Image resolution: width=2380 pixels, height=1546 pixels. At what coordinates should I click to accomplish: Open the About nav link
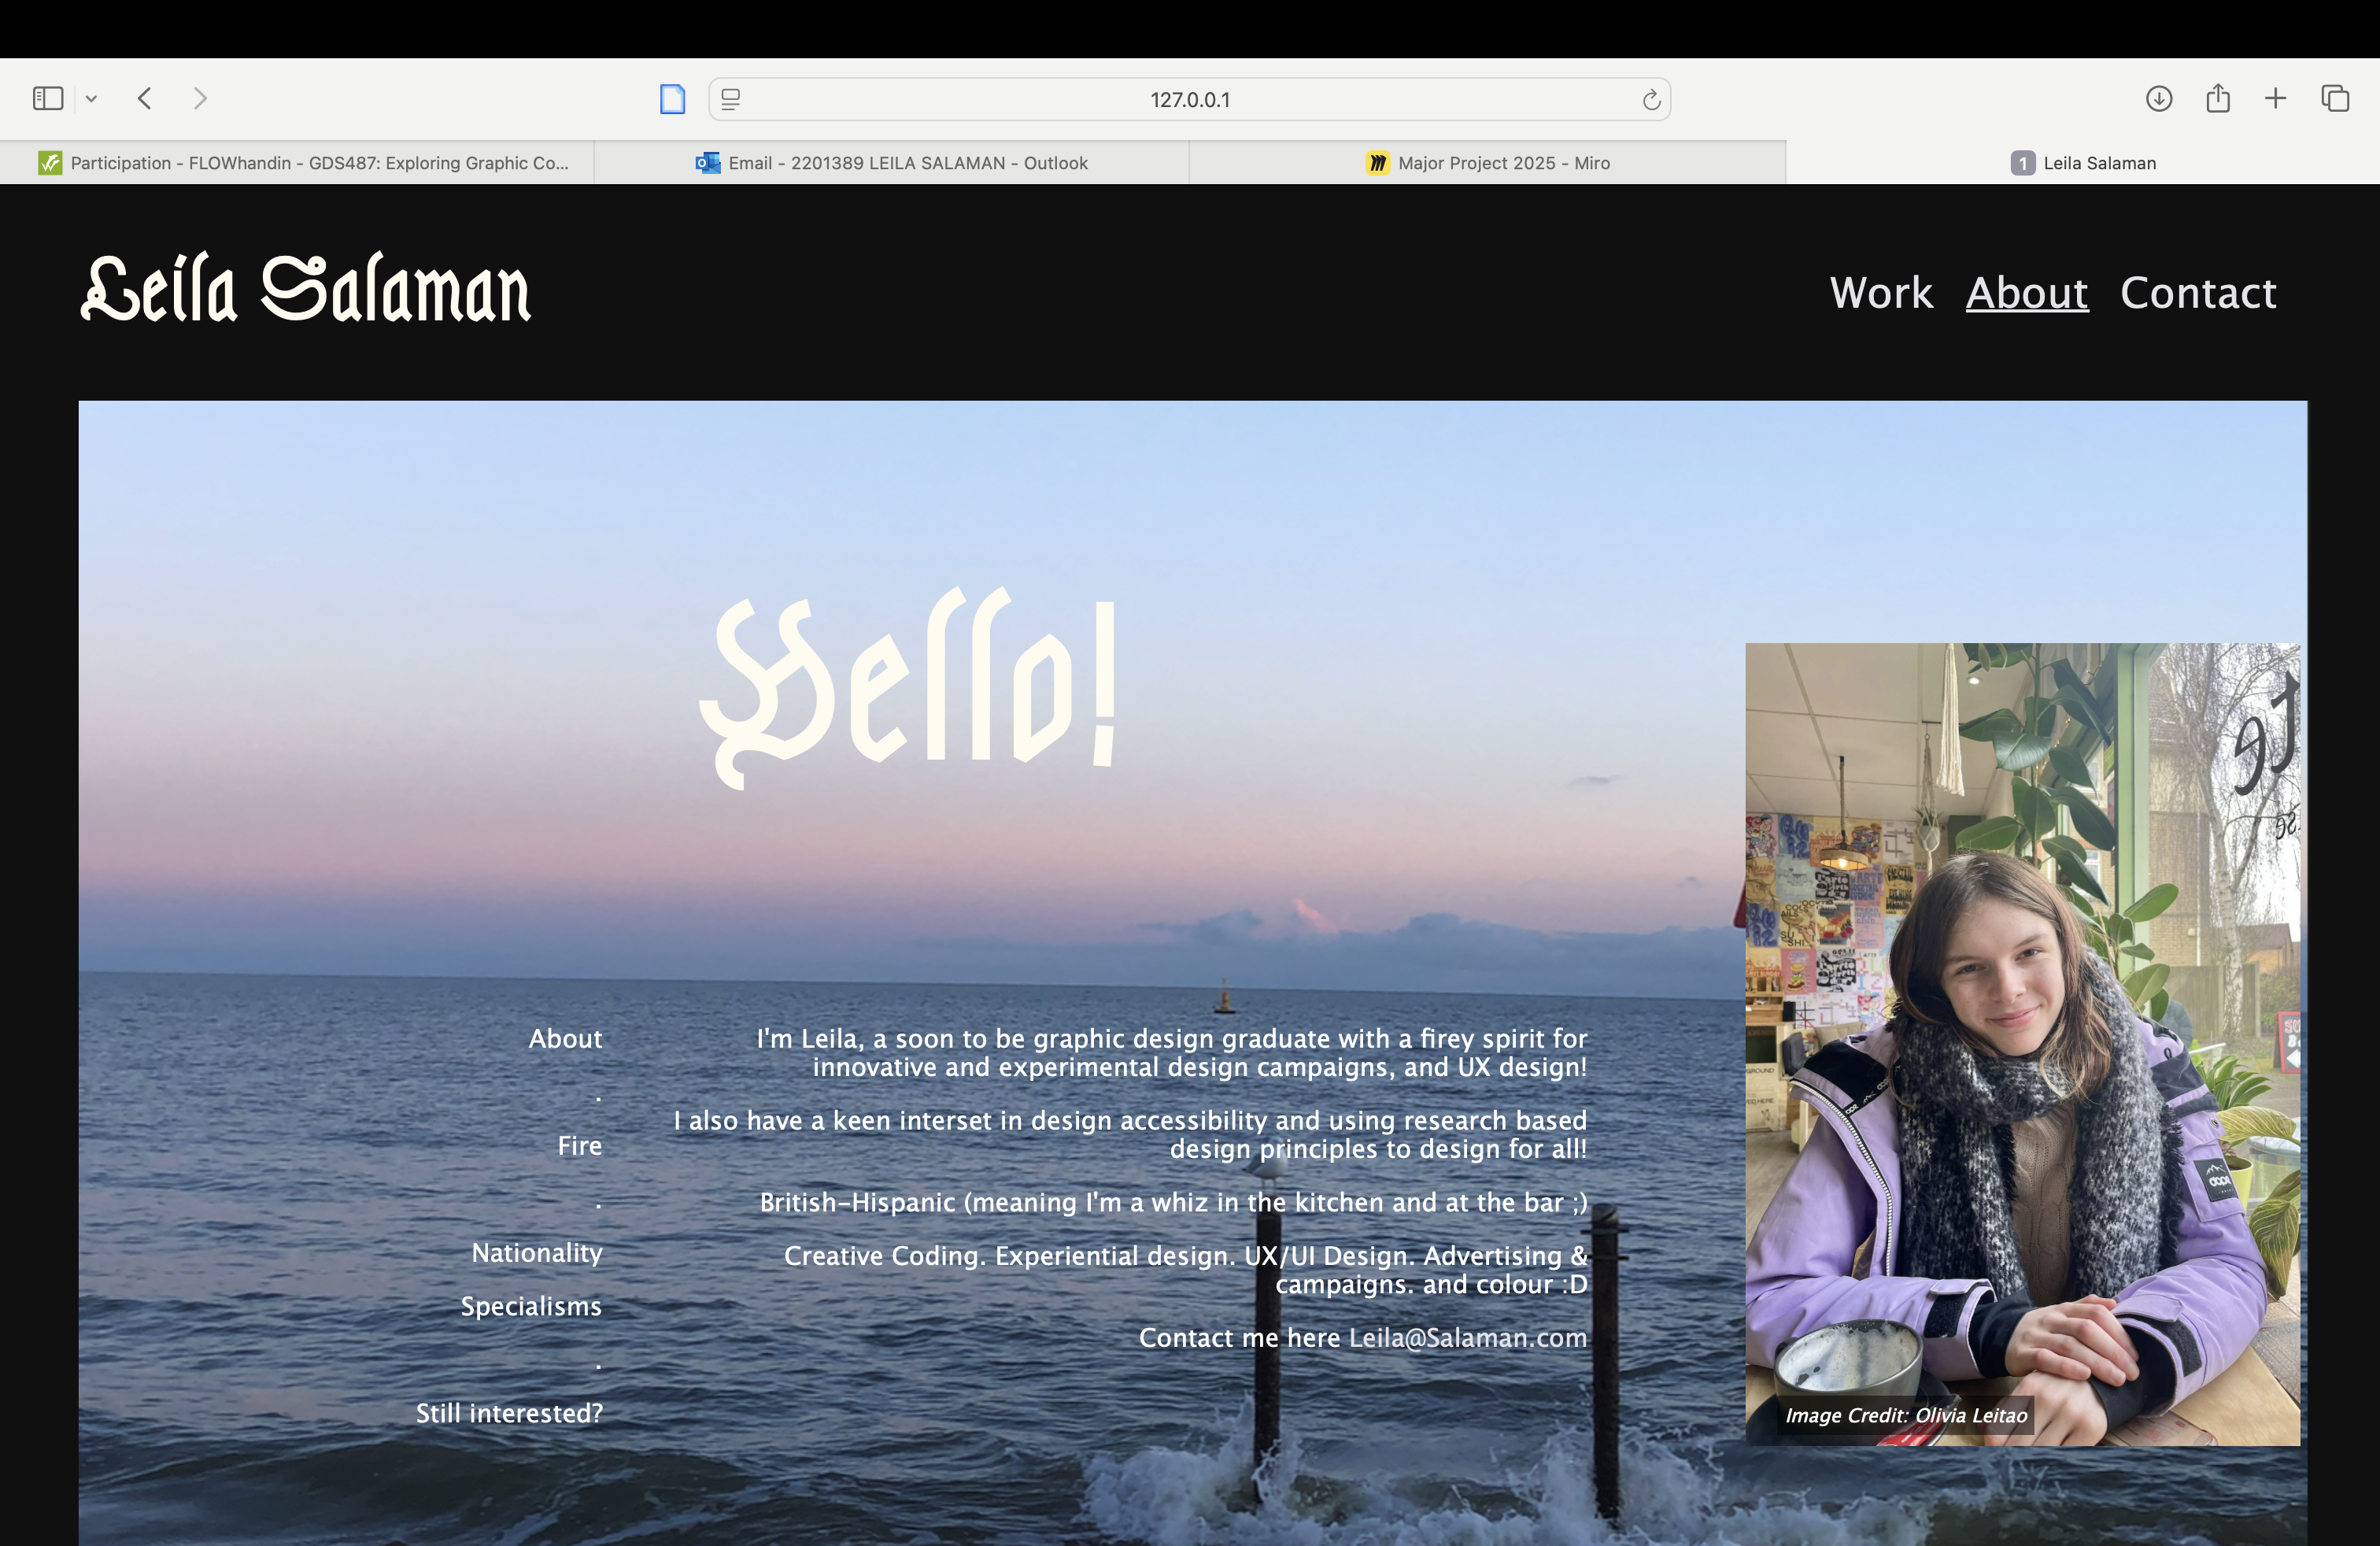click(2027, 293)
